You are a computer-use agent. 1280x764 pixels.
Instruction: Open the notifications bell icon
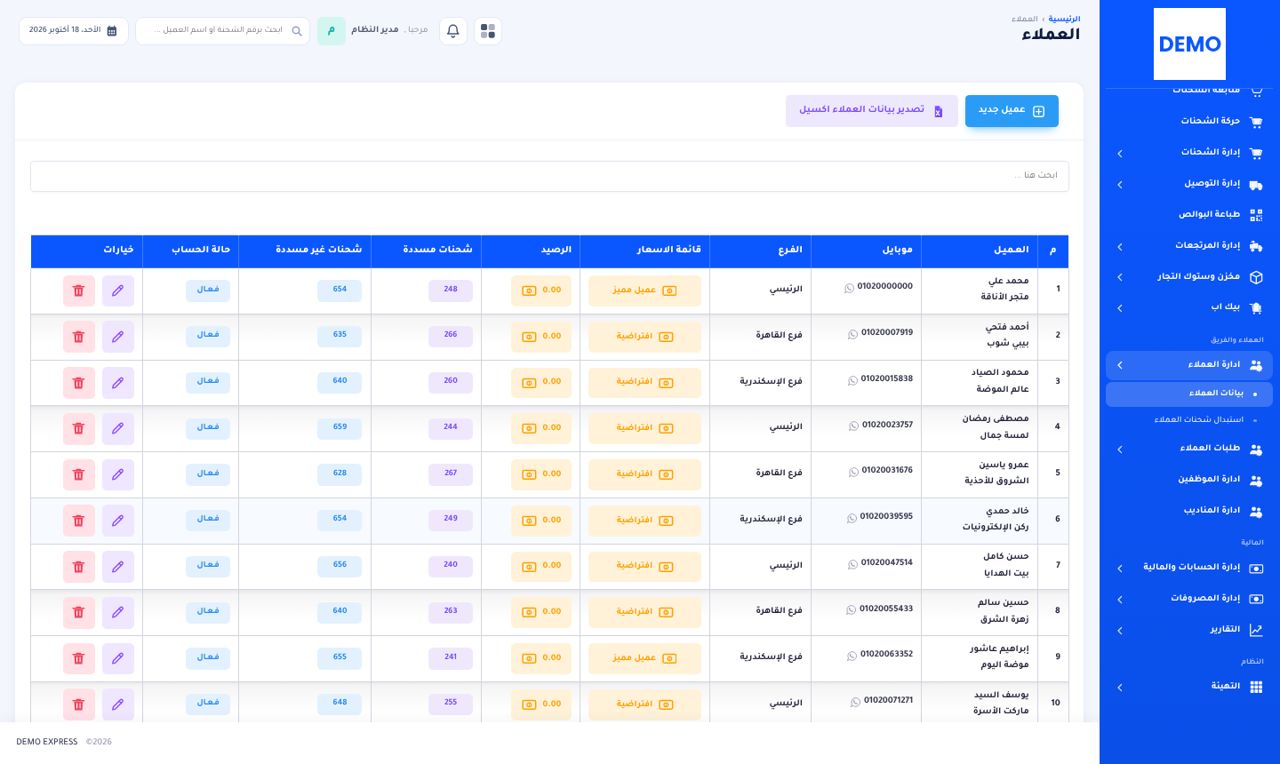click(x=453, y=31)
